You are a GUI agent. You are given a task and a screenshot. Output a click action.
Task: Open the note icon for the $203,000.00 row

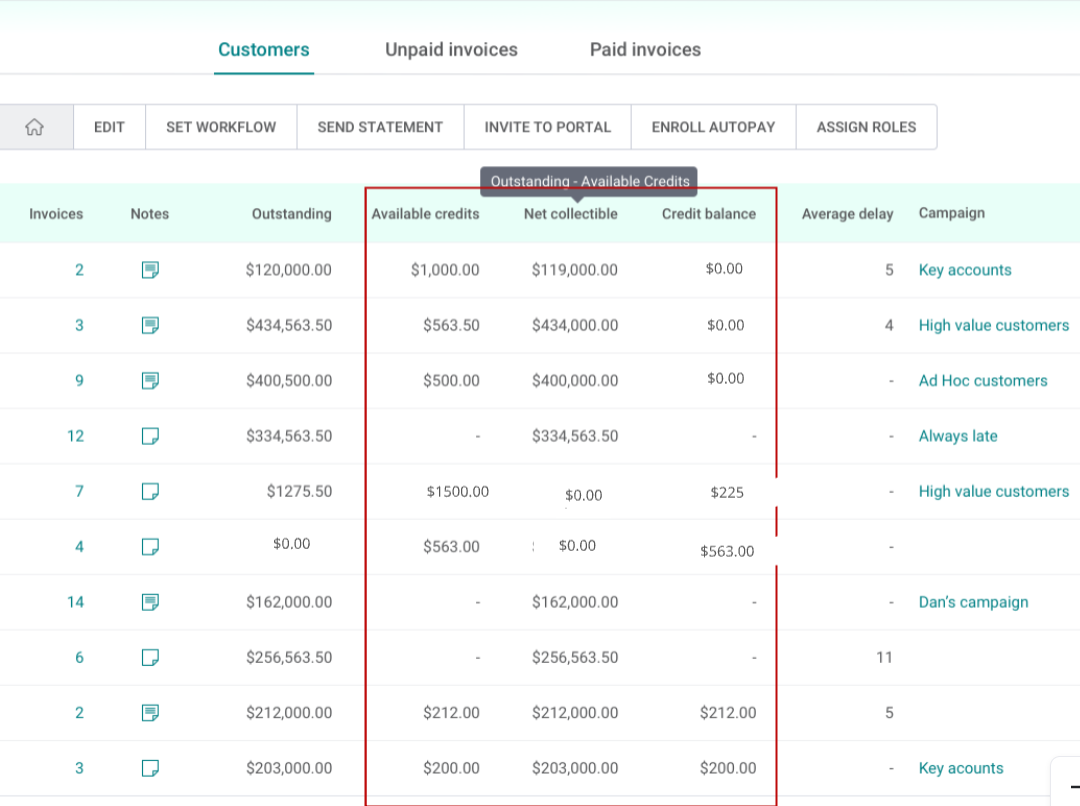(x=150, y=768)
